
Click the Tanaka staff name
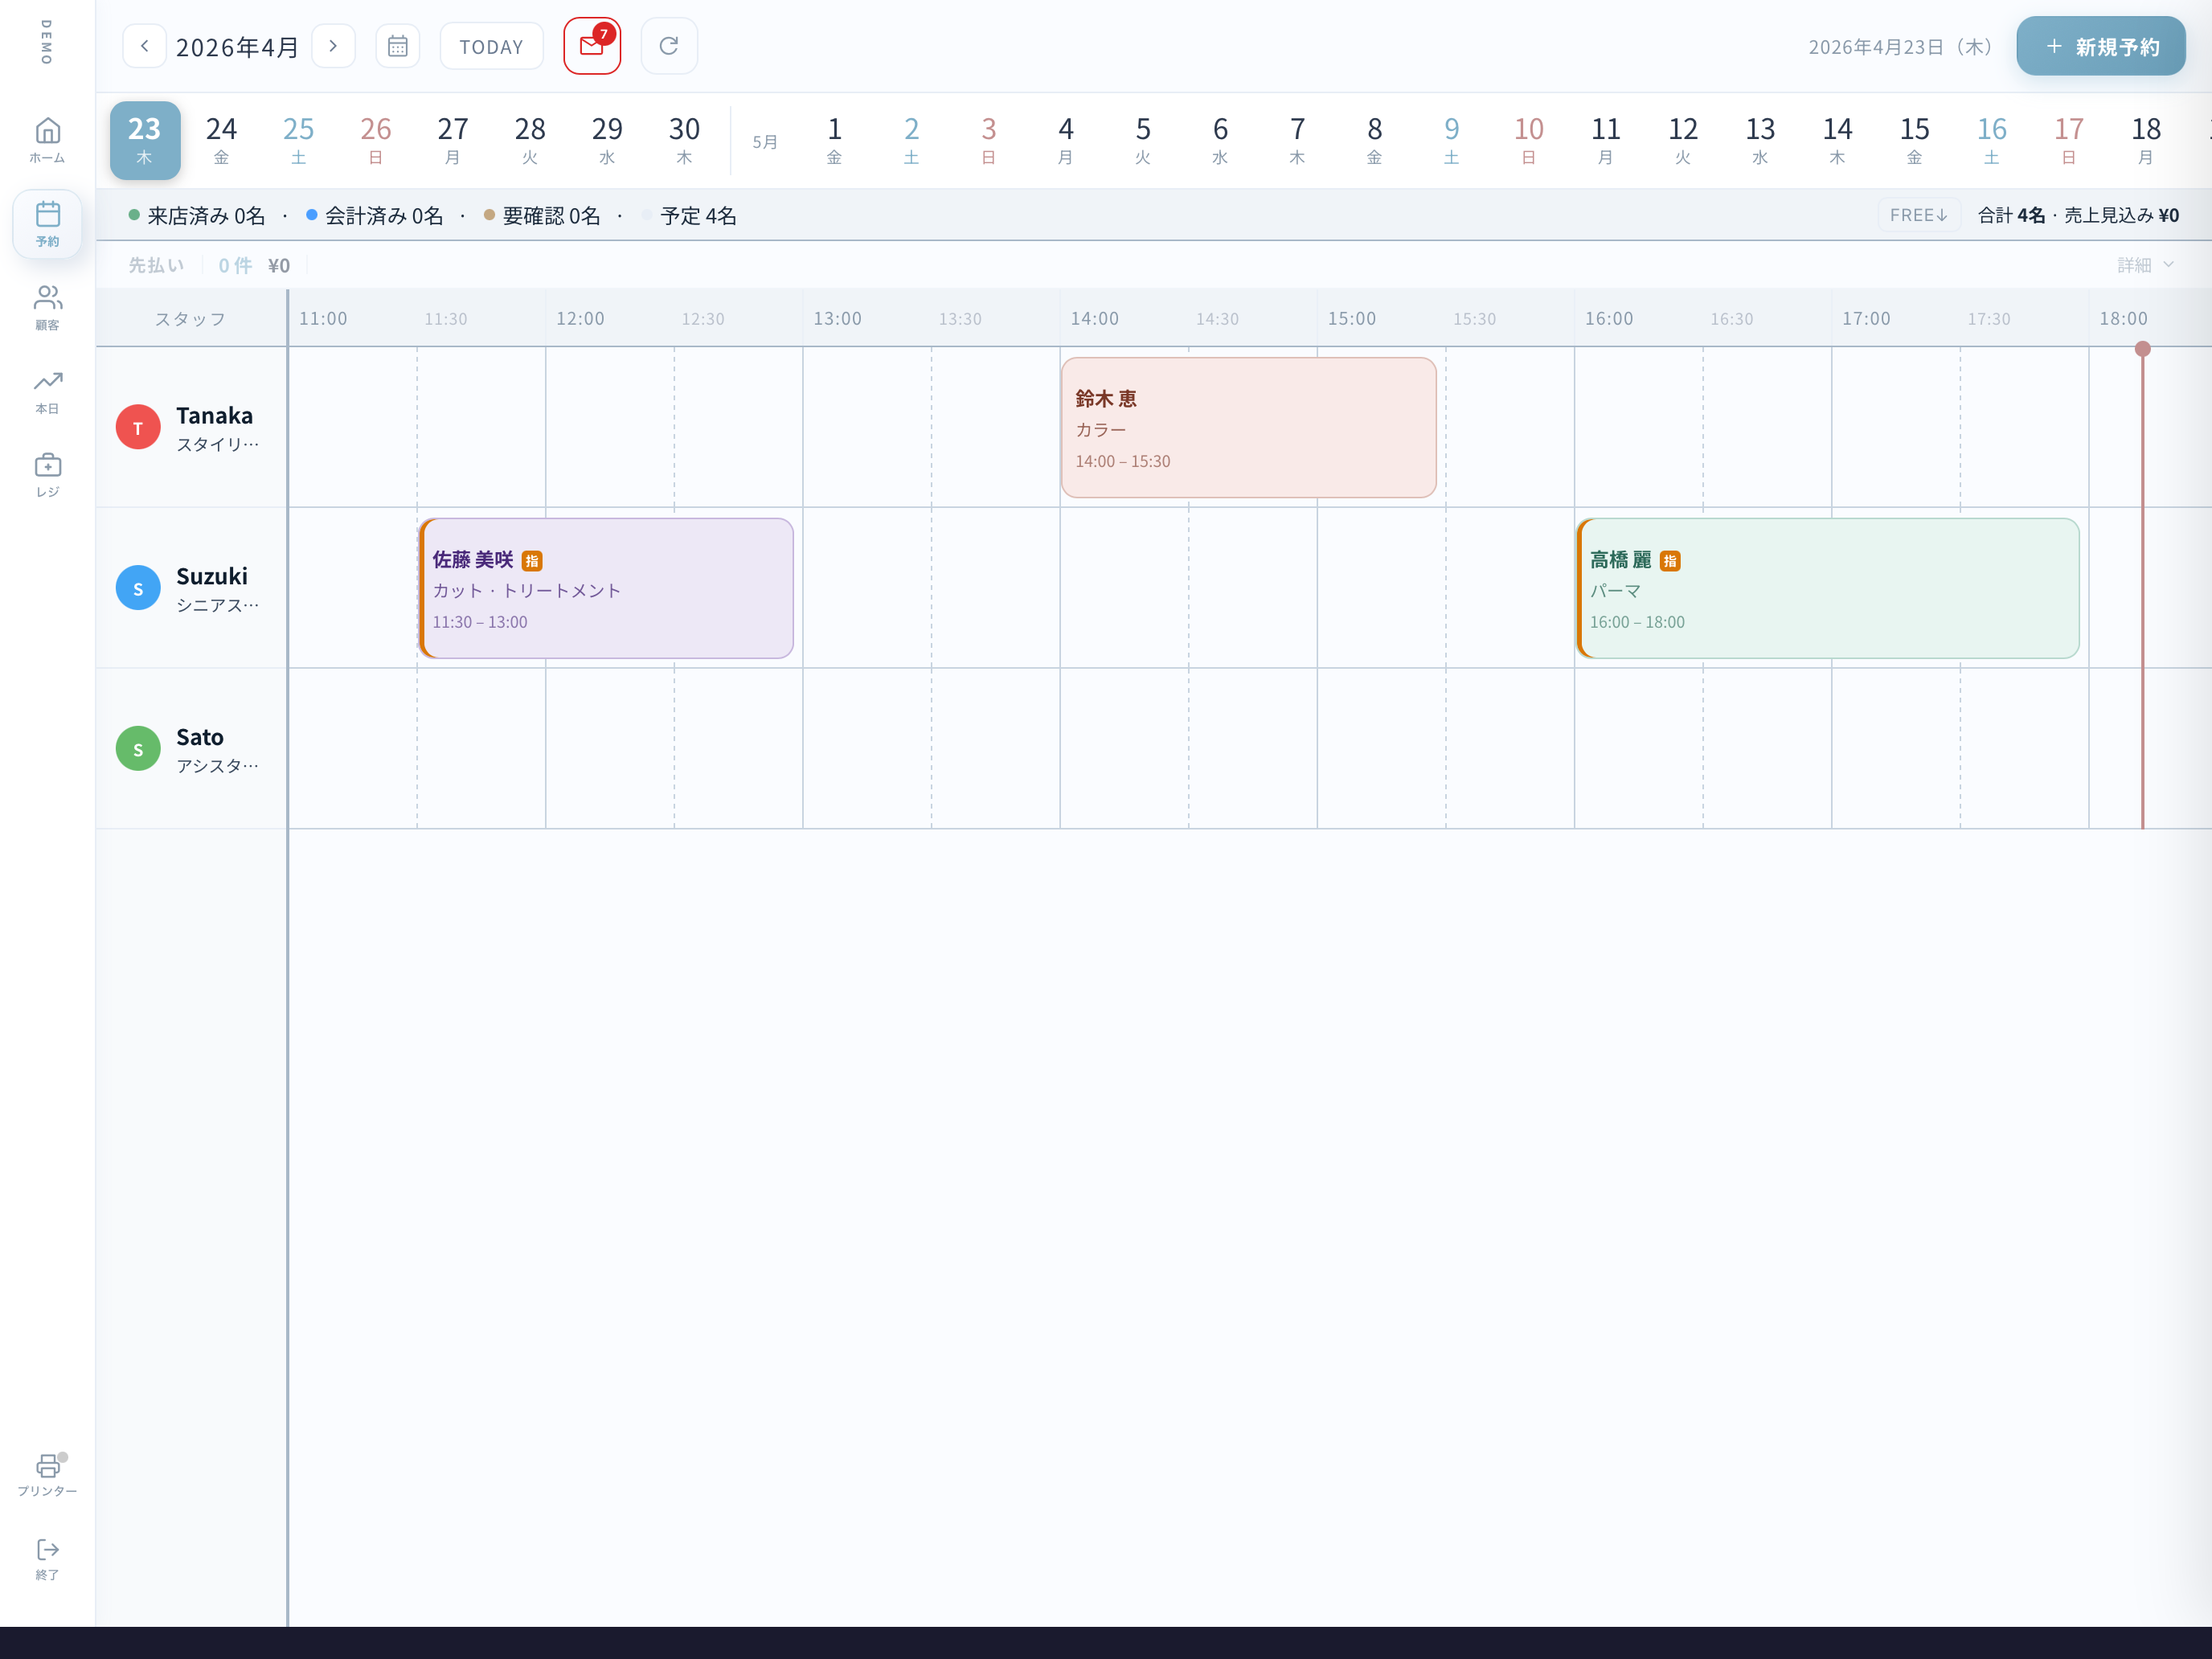click(x=214, y=415)
